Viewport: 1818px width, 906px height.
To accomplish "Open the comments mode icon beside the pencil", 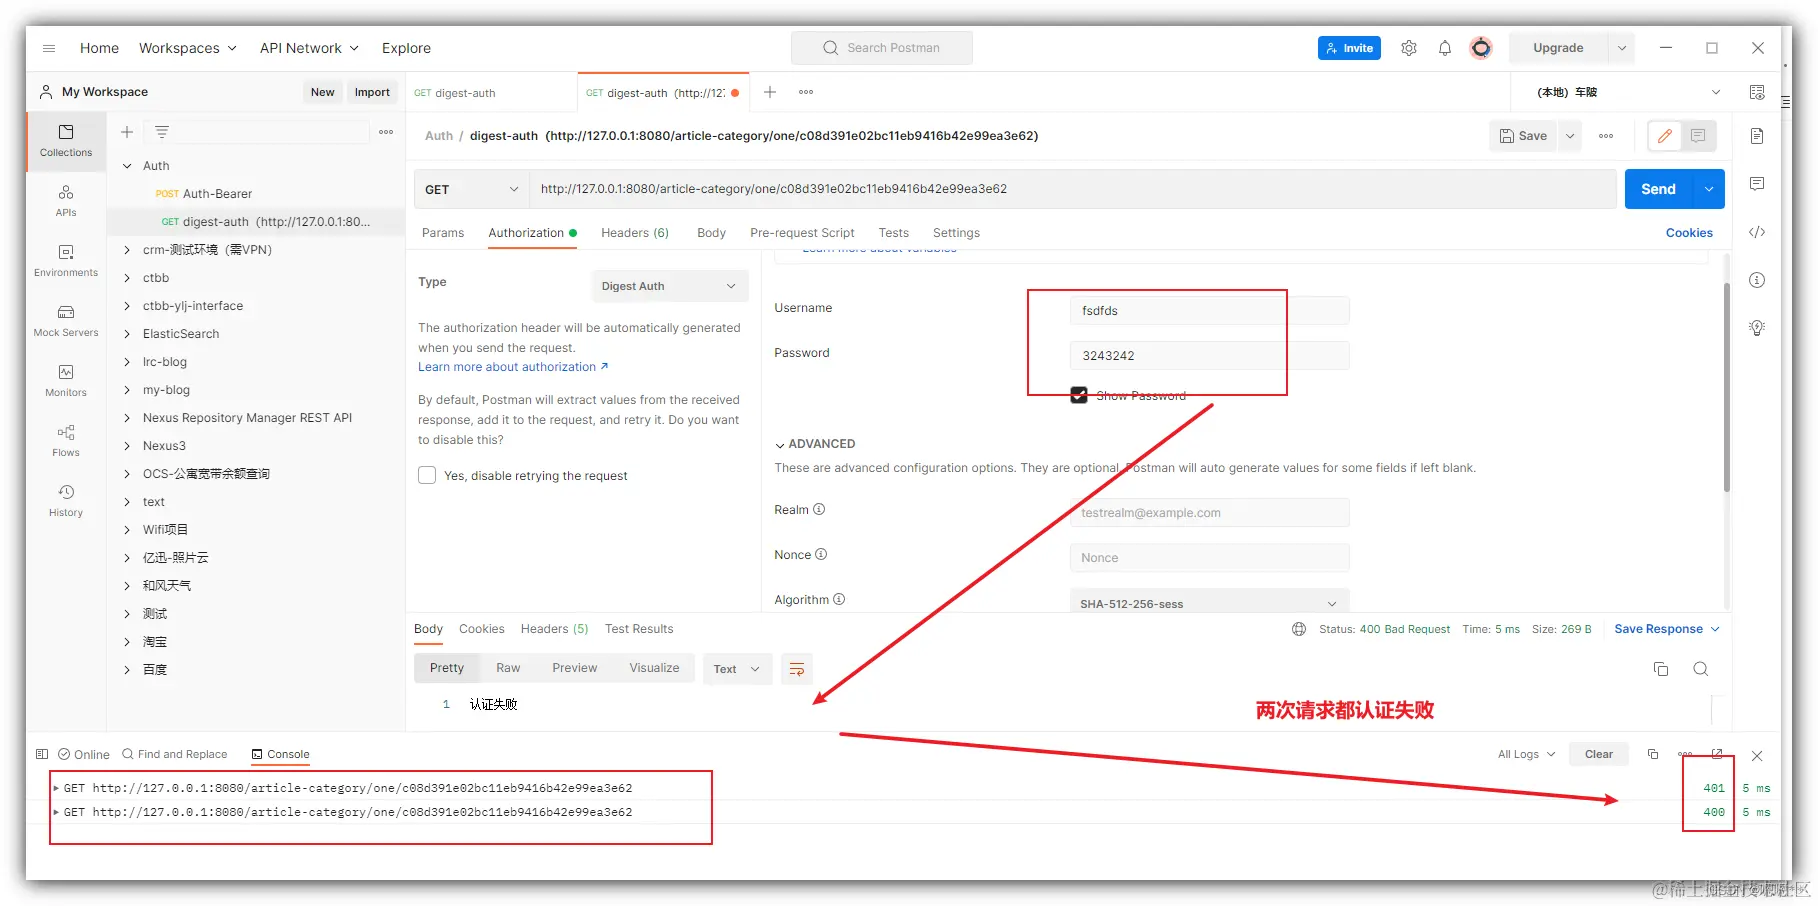I will 1698,136.
